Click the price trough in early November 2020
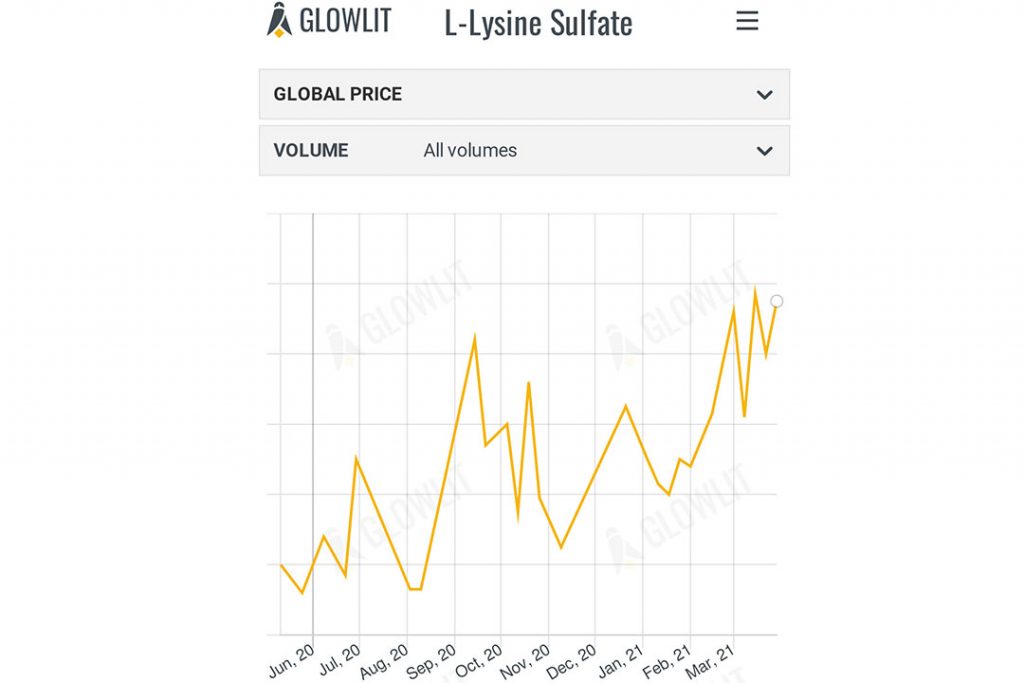 pyautogui.click(x=561, y=548)
